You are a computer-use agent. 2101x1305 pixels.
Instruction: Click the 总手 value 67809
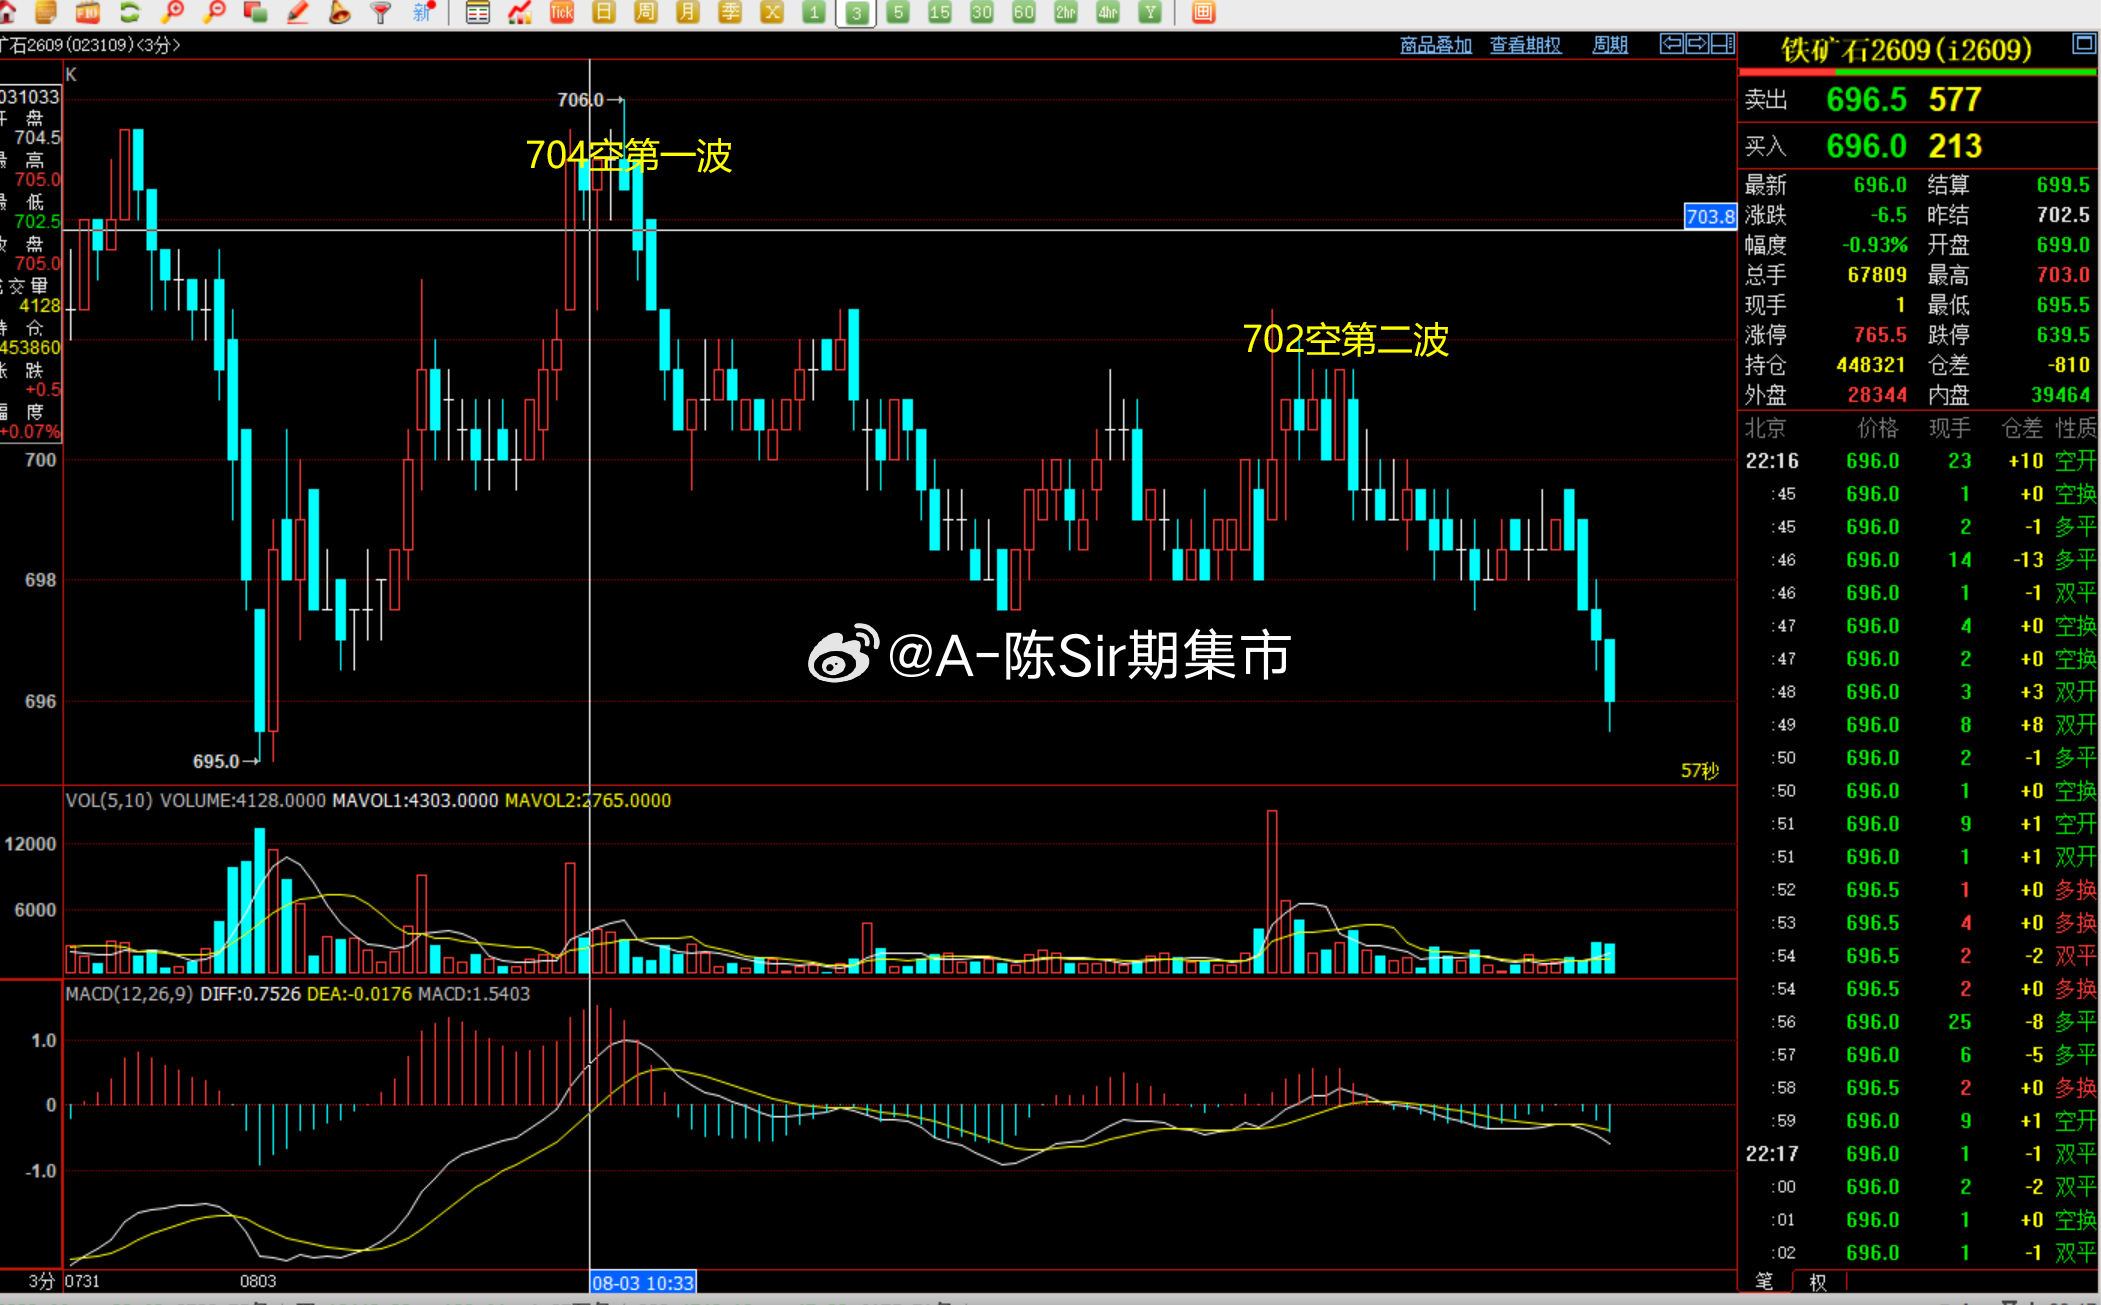(1877, 275)
